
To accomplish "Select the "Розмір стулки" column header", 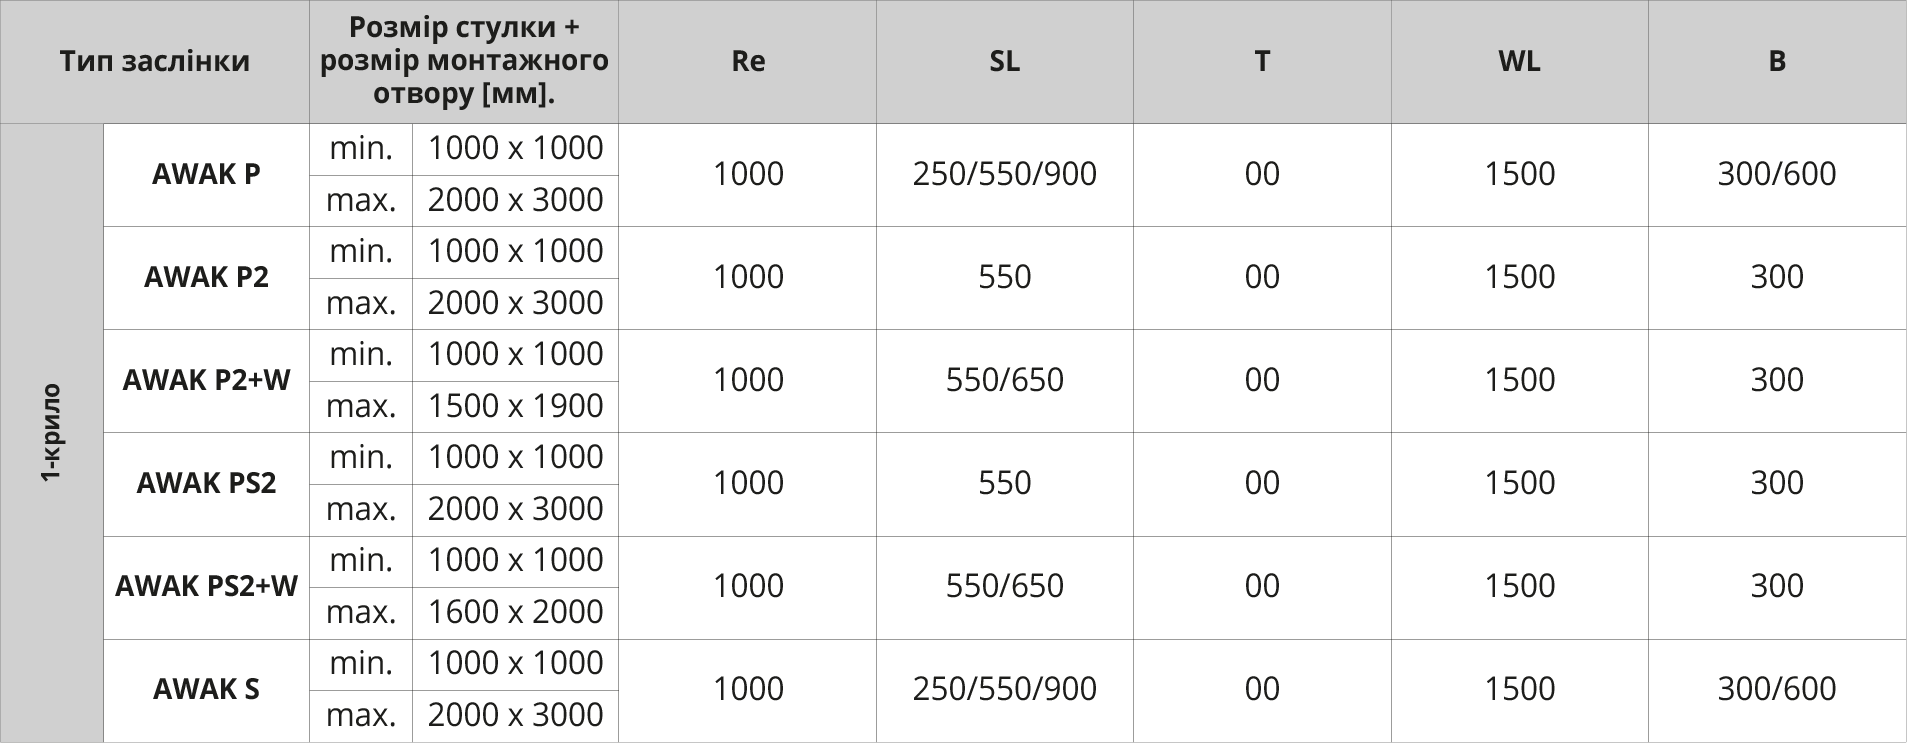I will 463,61.
